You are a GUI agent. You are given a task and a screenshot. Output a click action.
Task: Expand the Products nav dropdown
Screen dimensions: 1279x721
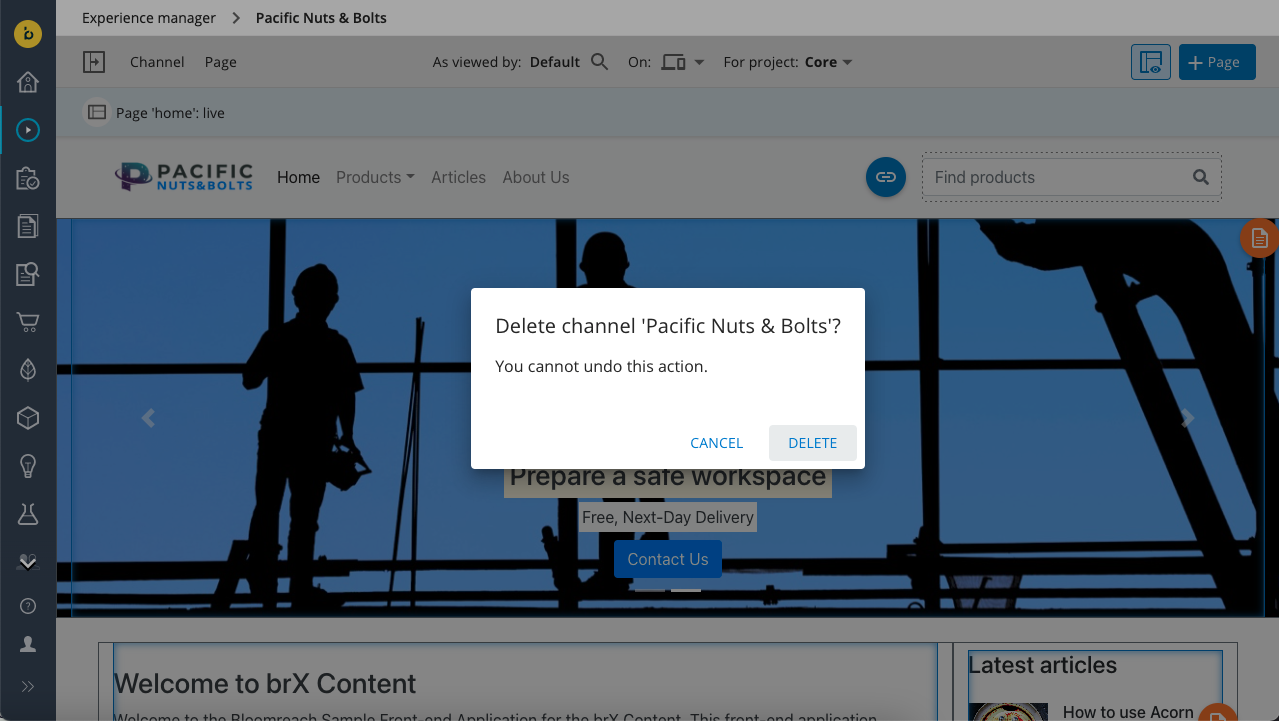click(x=375, y=177)
